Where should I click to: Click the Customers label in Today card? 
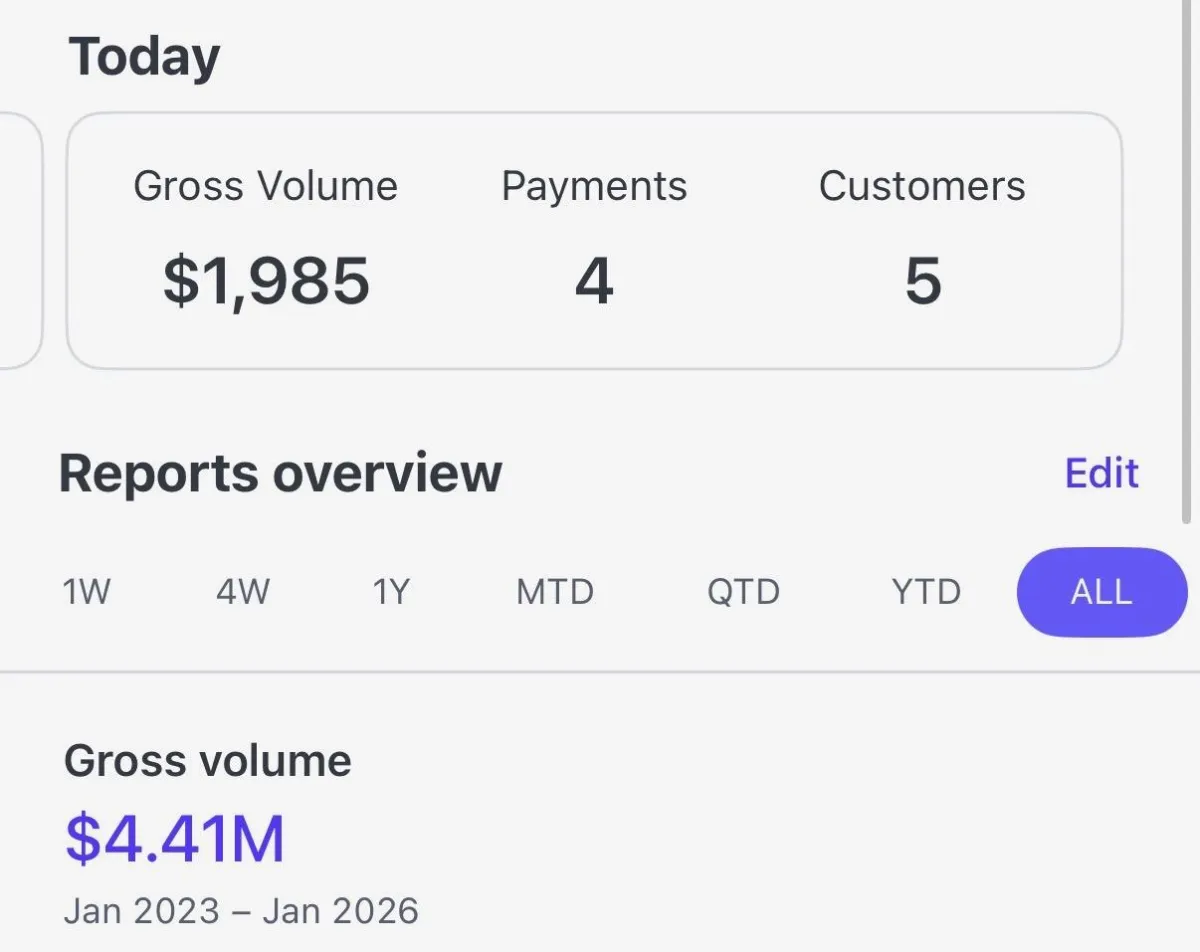click(922, 187)
